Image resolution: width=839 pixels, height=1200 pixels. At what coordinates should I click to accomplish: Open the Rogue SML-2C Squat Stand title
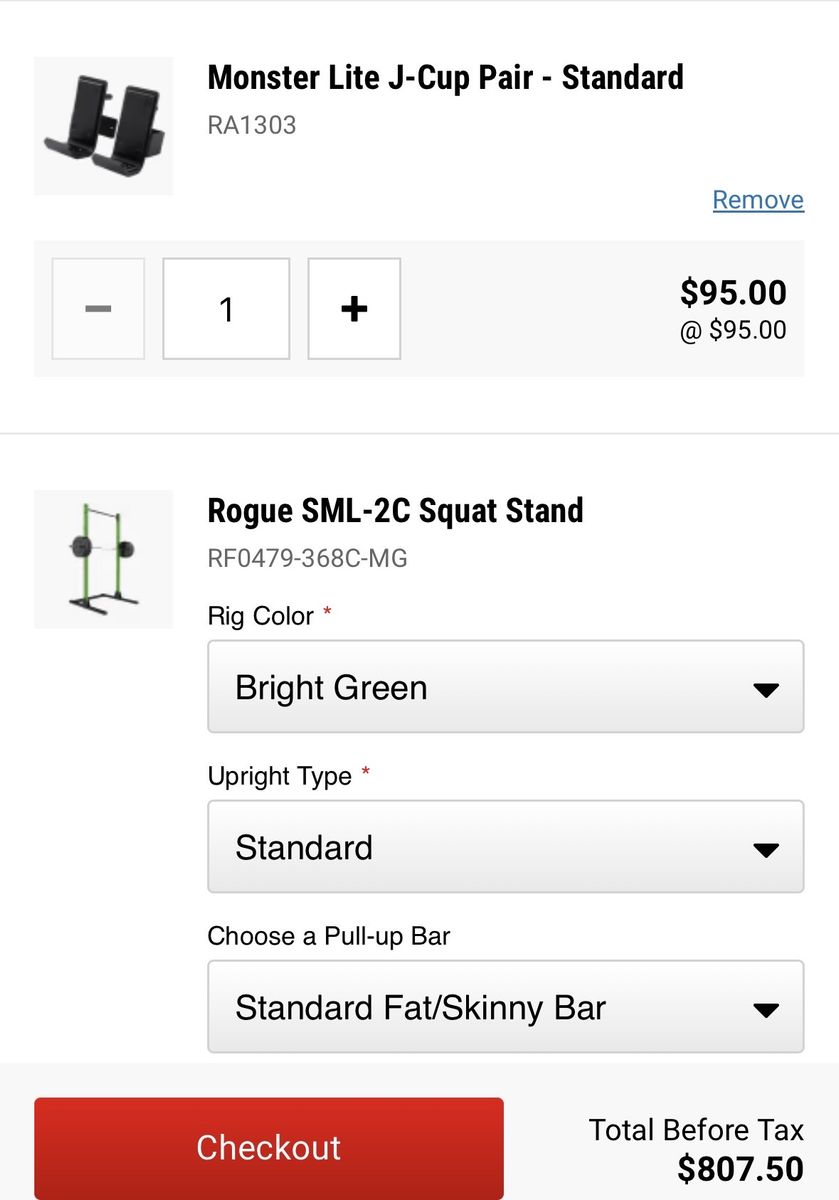(395, 510)
